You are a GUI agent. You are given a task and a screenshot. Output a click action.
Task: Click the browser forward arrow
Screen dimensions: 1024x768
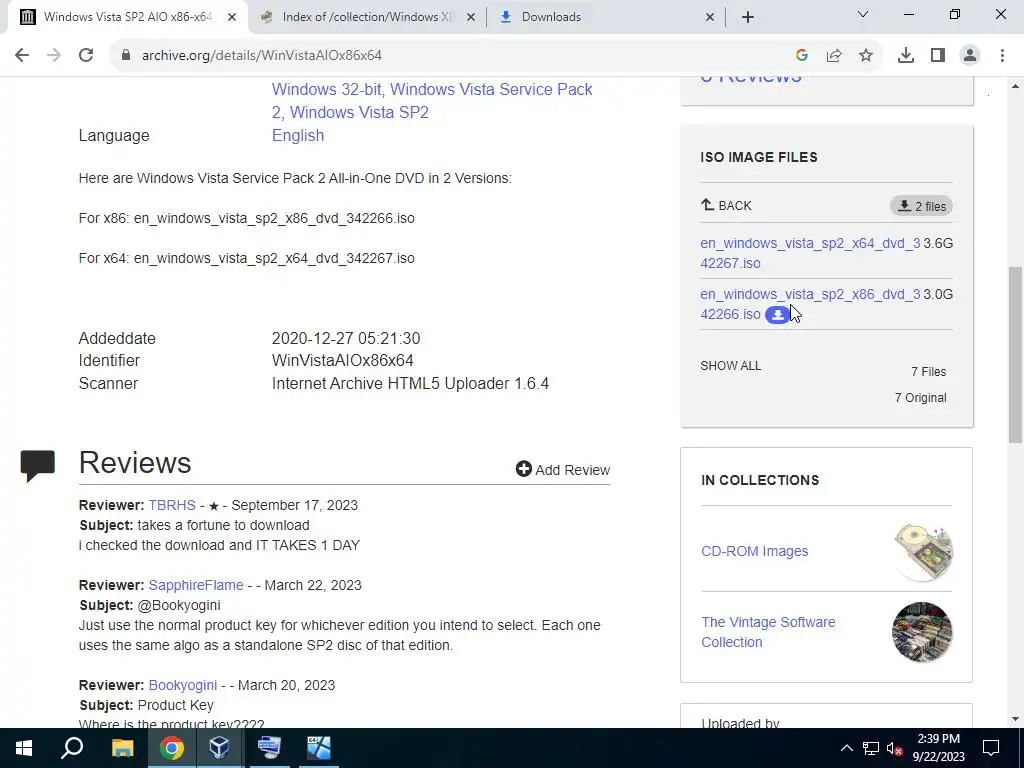[x=54, y=56]
